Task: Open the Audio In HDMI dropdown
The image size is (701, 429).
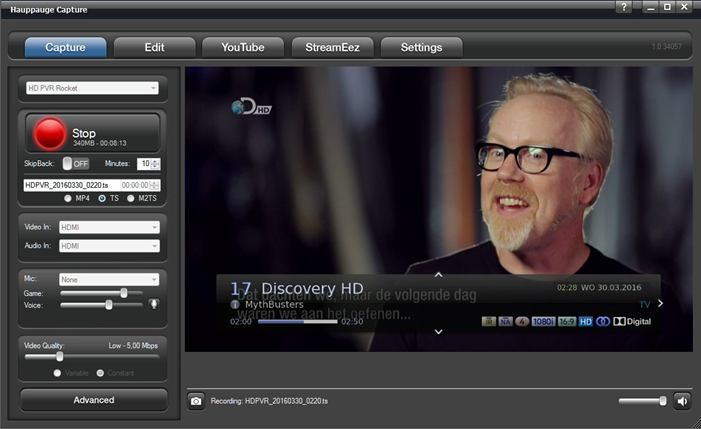Action: point(109,246)
